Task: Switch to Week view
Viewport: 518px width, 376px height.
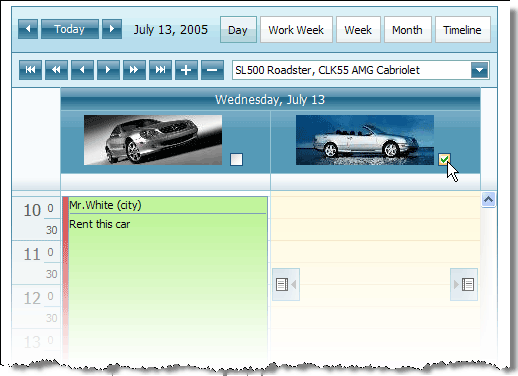Action: click(x=358, y=30)
